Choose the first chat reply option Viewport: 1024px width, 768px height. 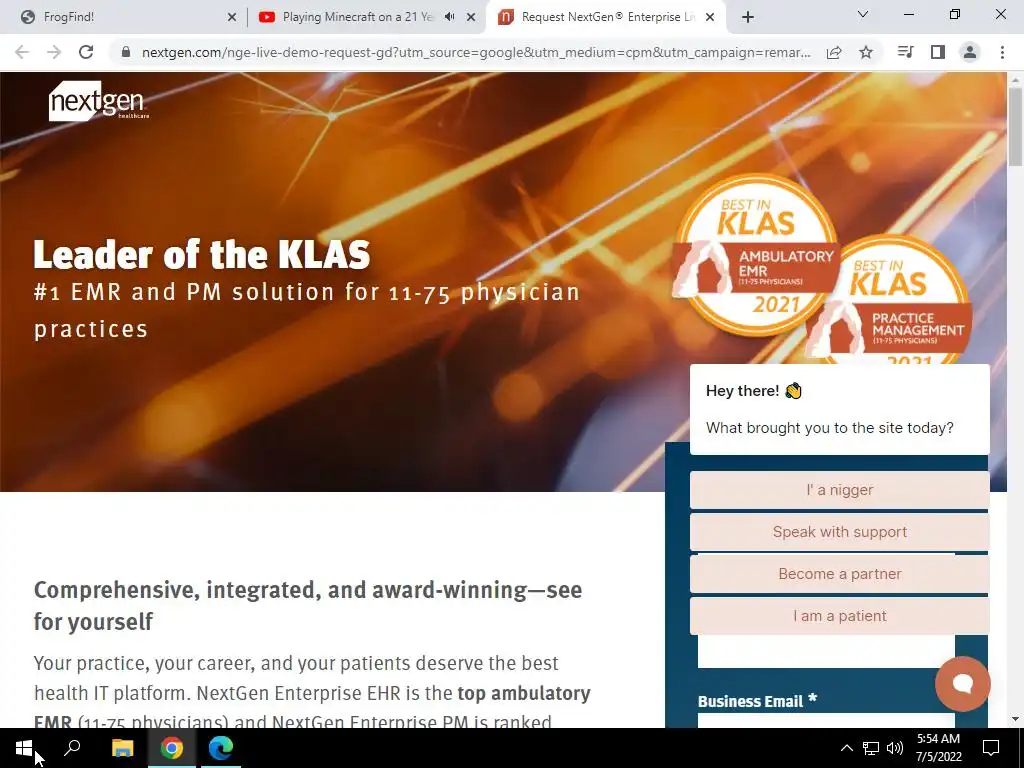(840, 490)
